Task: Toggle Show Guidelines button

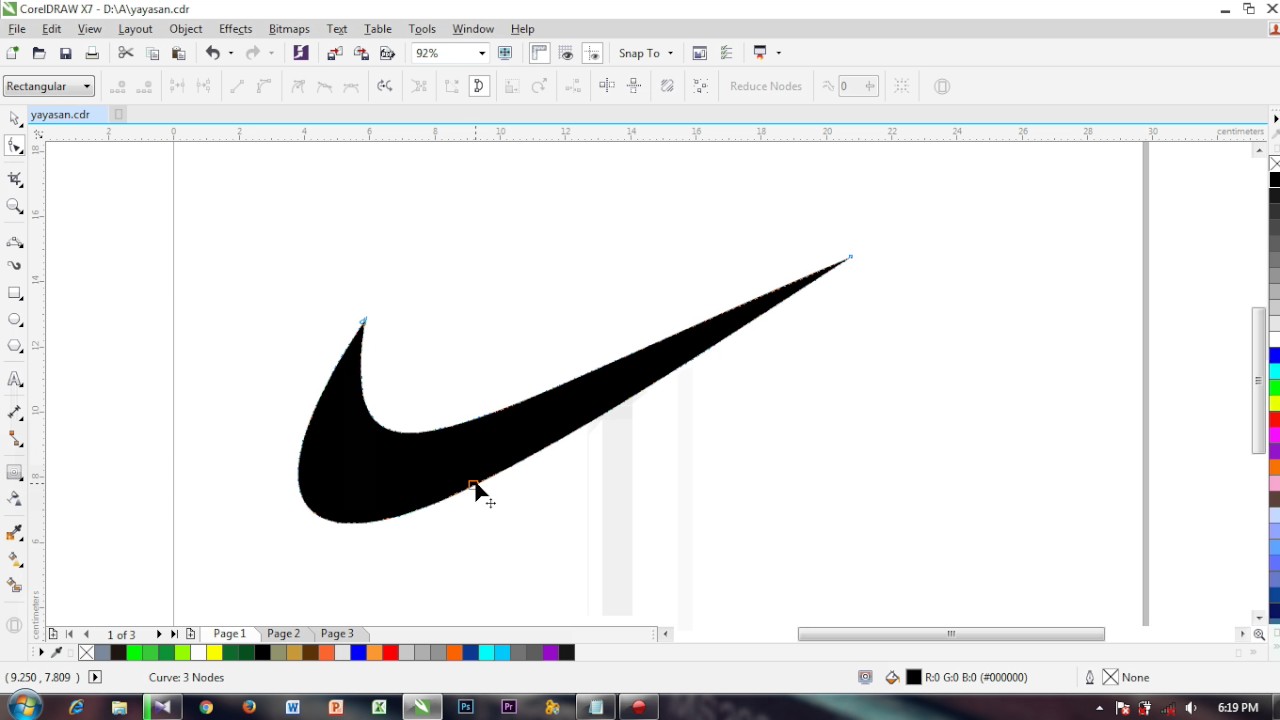Action: pyautogui.click(x=592, y=53)
